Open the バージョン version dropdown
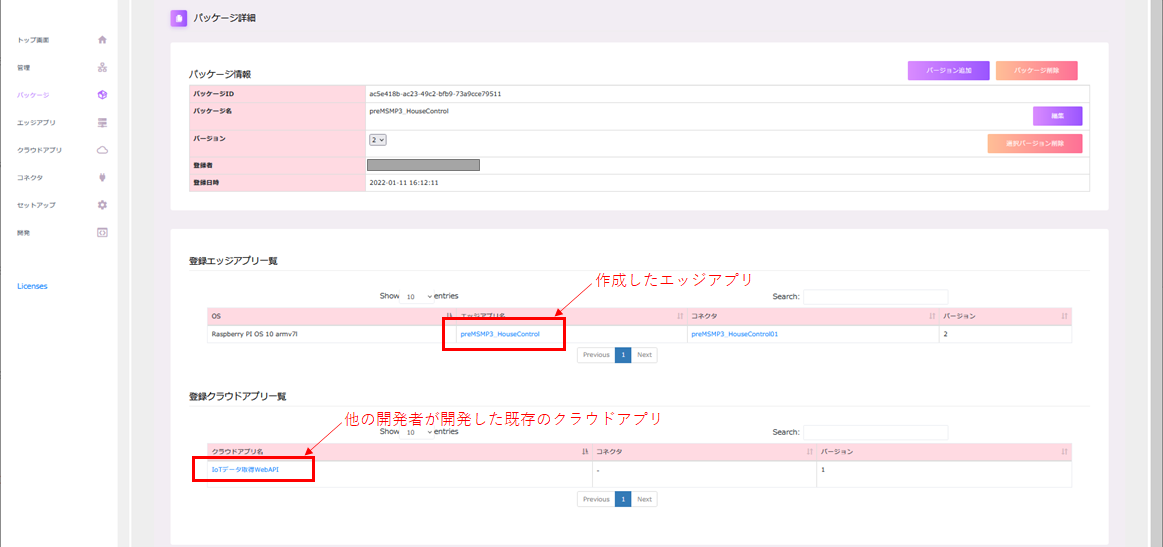 pyautogui.click(x=378, y=140)
